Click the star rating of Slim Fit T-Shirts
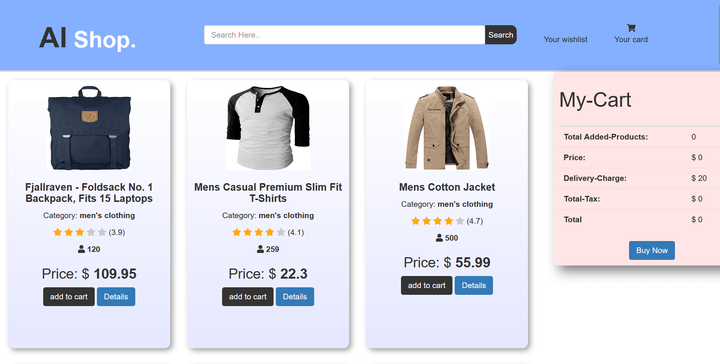This screenshot has width=720, height=364. tap(259, 232)
